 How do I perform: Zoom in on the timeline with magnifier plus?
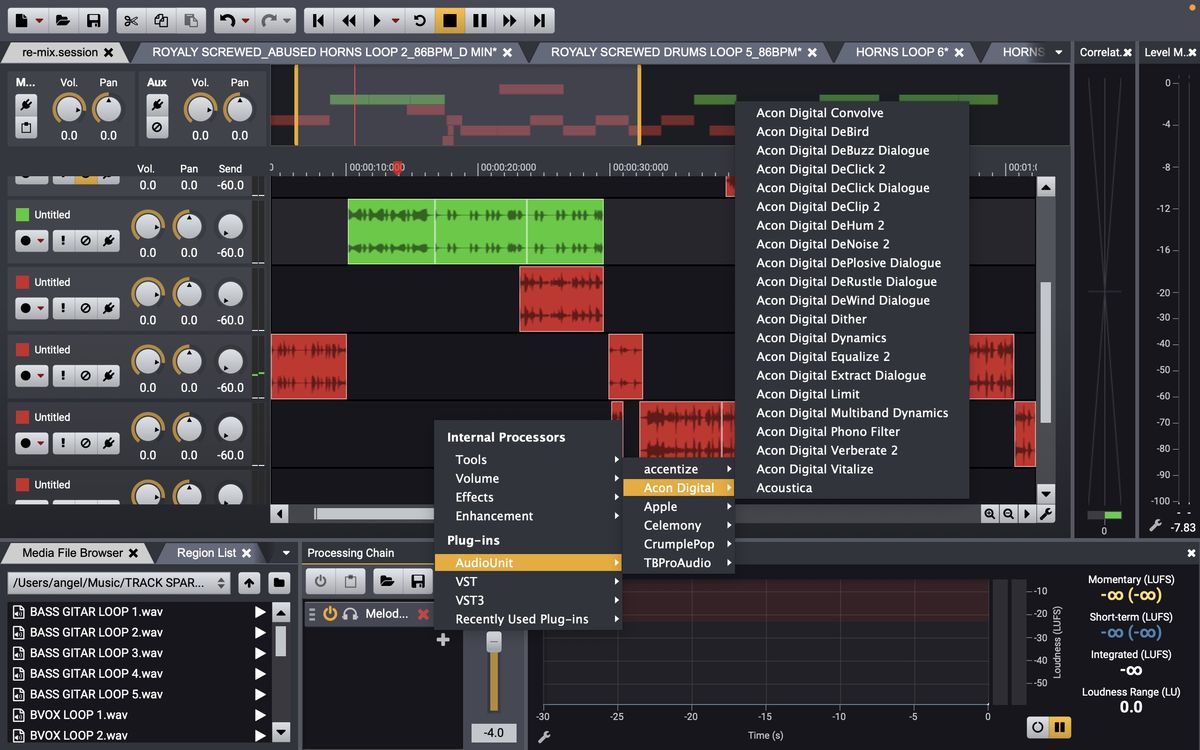tap(989, 514)
